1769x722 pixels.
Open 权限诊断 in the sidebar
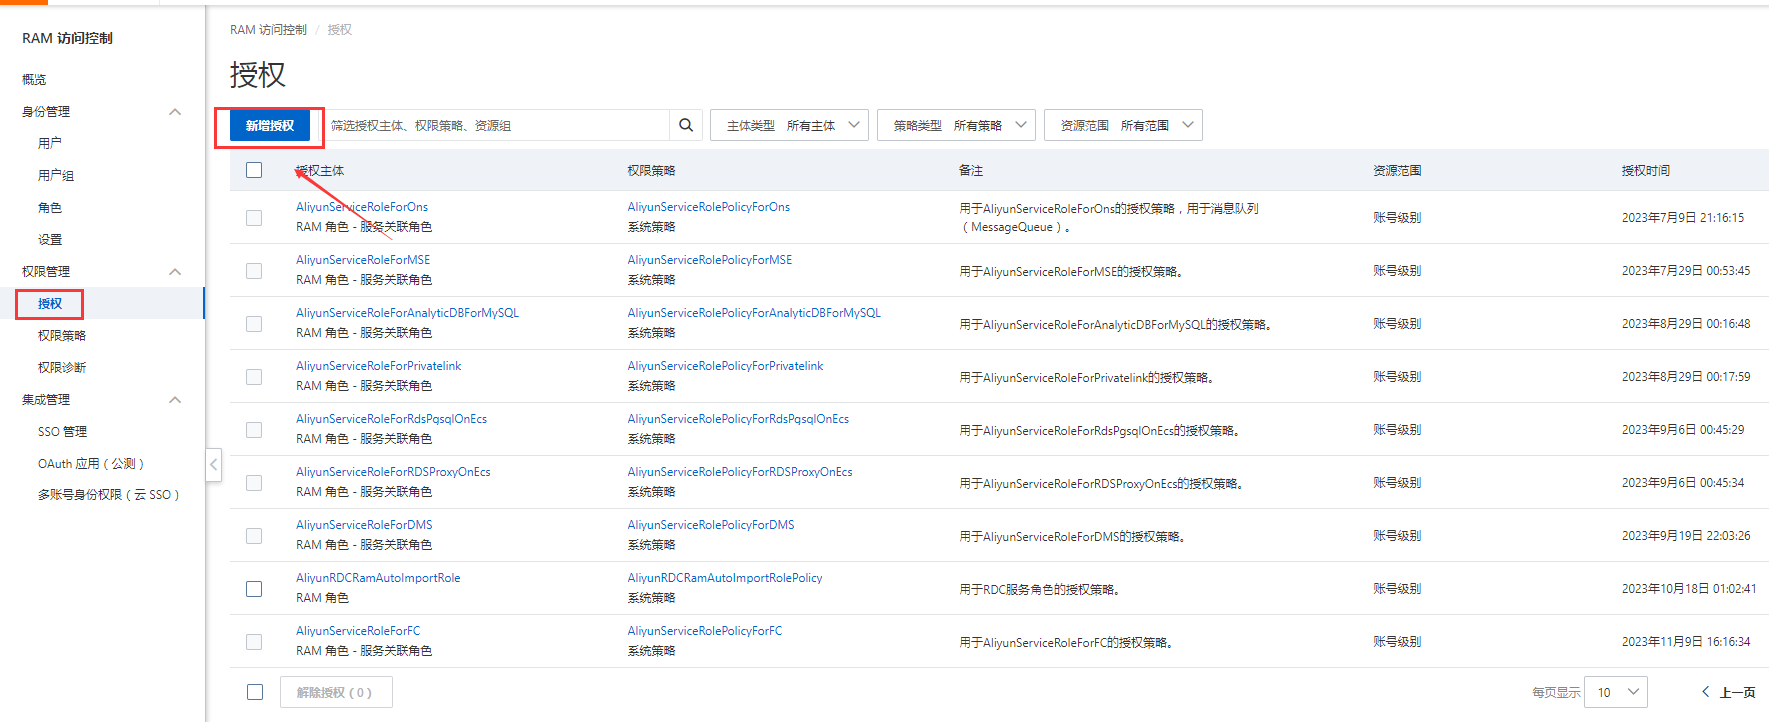[x=62, y=367]
